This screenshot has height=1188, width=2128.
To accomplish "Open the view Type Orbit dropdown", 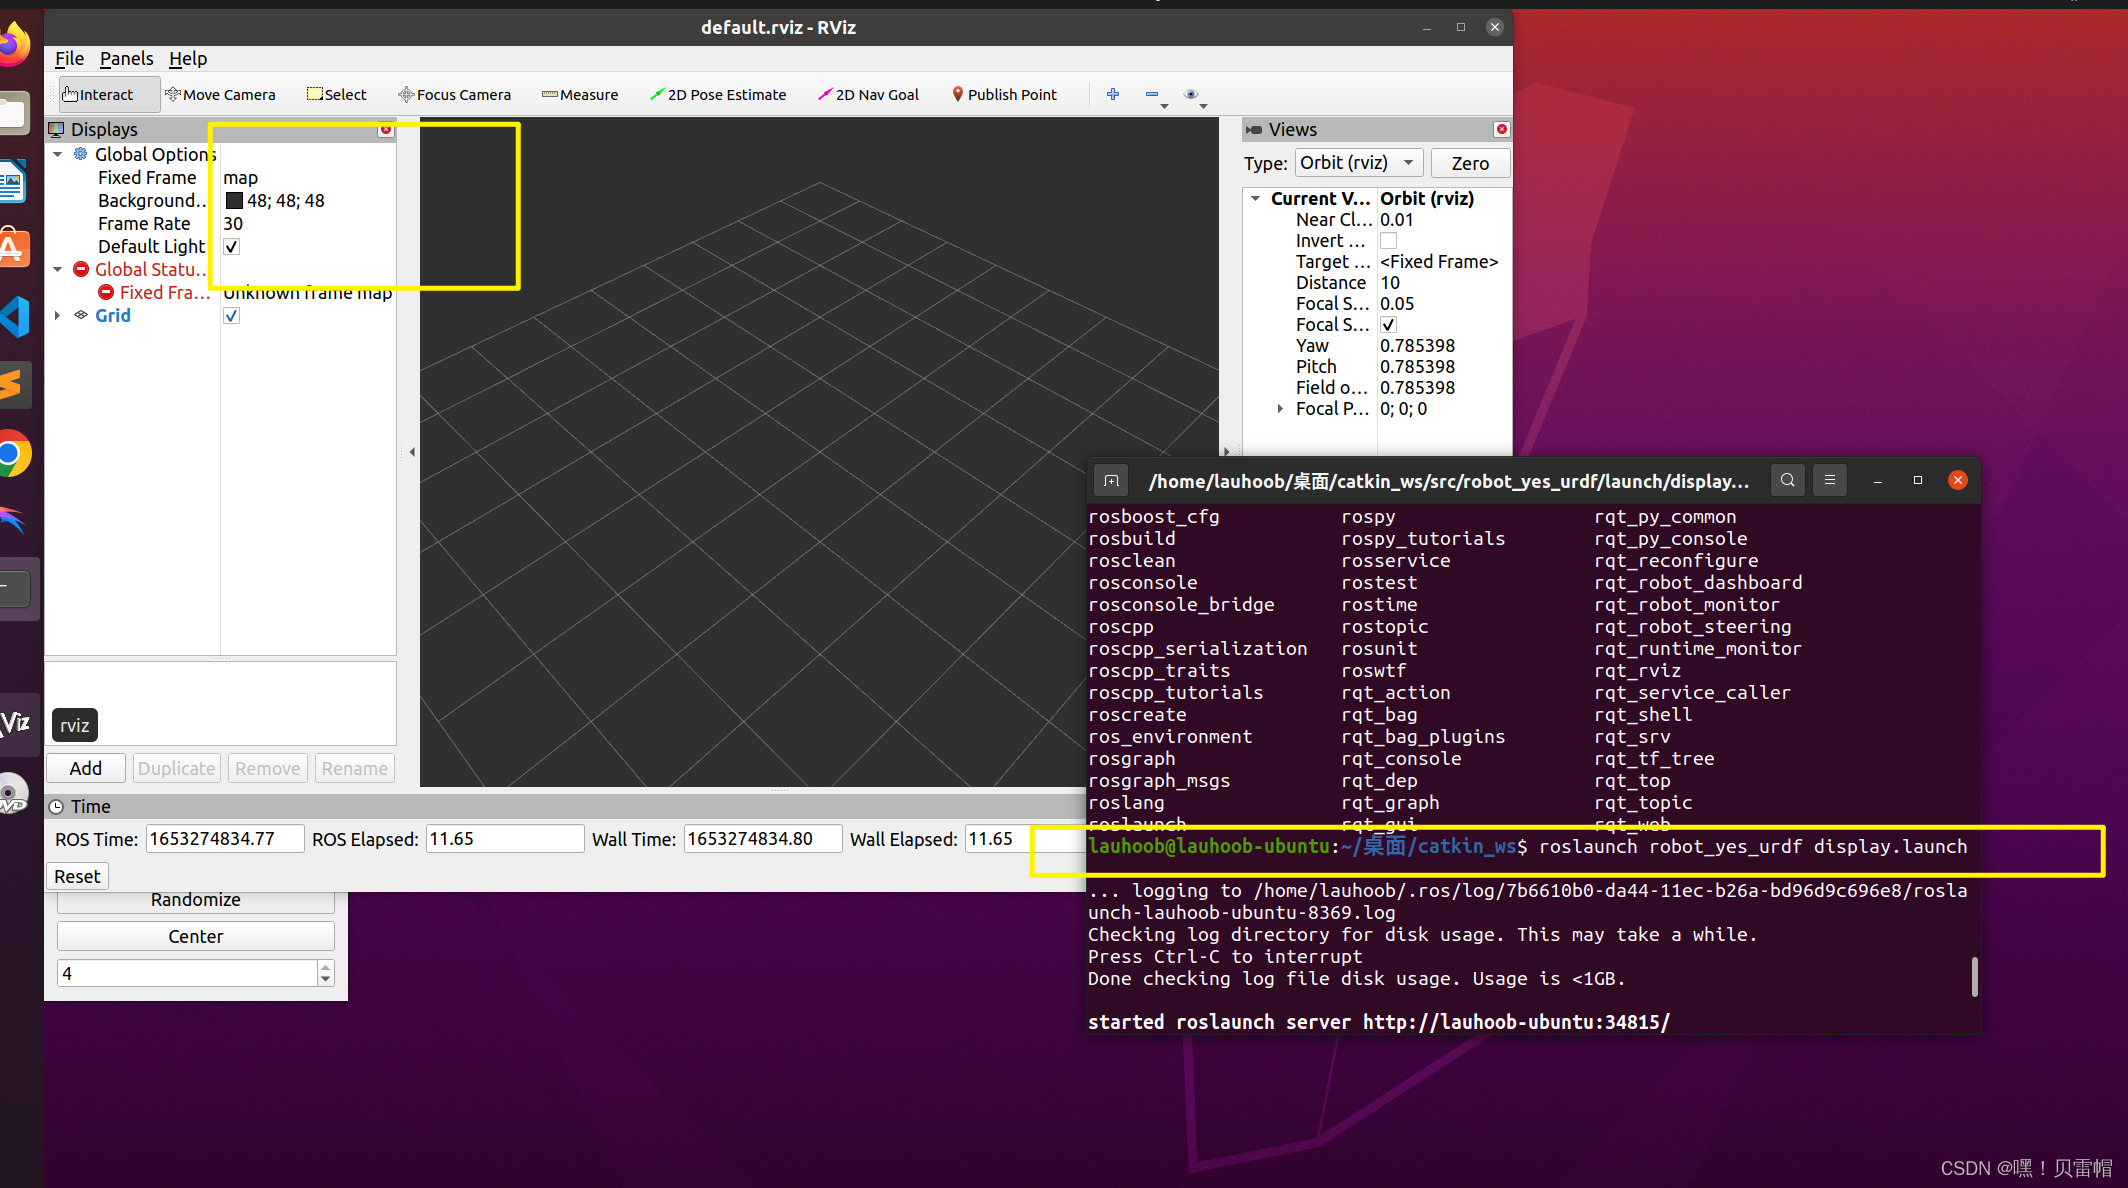I will point(1358,163).
